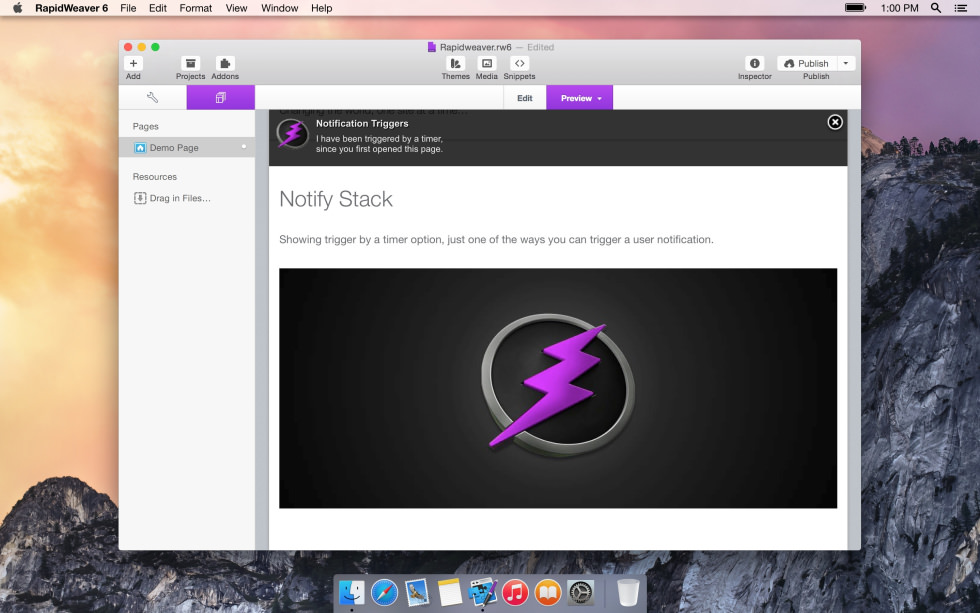Open the Projects toolbar icon
This screenshot has width=980, height=613.
tap(191, 63)
